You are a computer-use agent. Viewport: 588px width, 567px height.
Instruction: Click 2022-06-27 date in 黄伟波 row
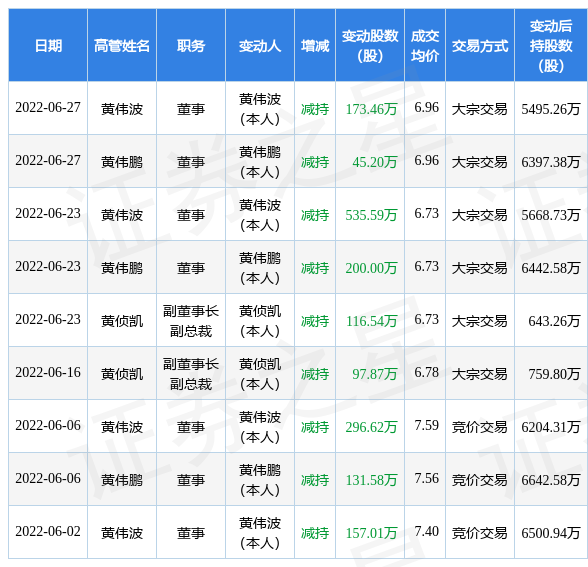pos(48,108)
